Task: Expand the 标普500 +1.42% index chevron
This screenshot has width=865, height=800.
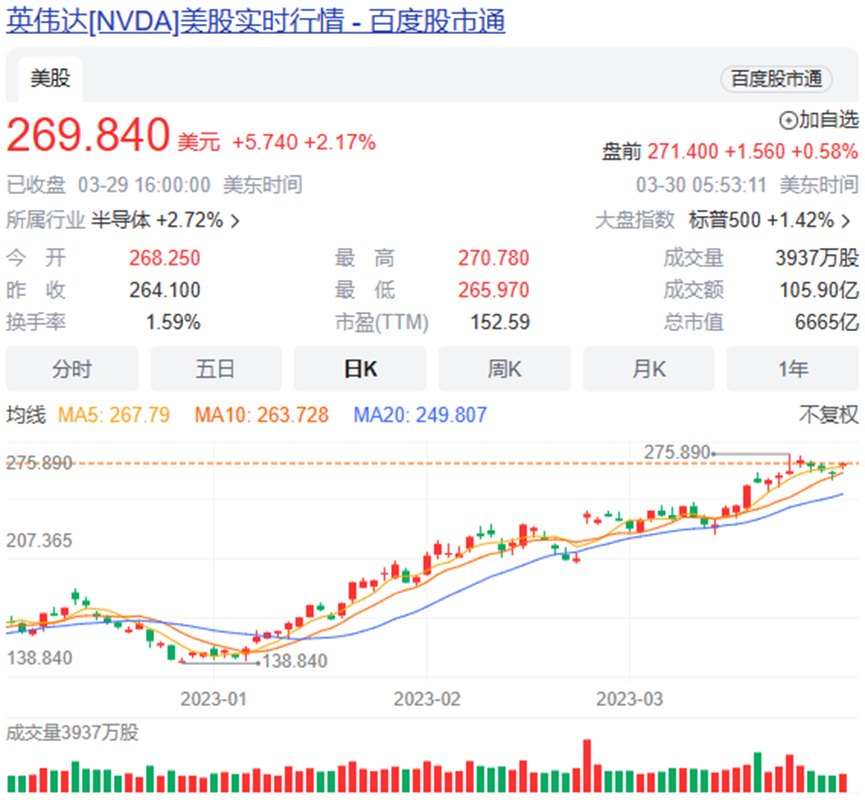Action: tap(846, 221)
